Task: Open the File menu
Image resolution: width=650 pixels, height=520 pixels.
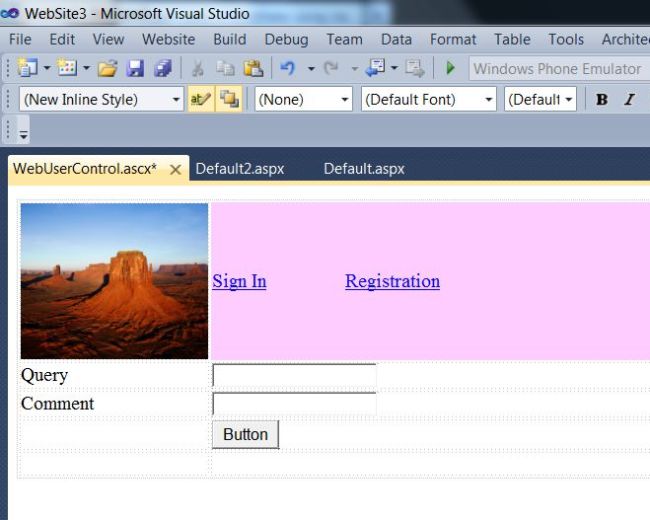Action: pyautogui.click(x=20, y=39)
